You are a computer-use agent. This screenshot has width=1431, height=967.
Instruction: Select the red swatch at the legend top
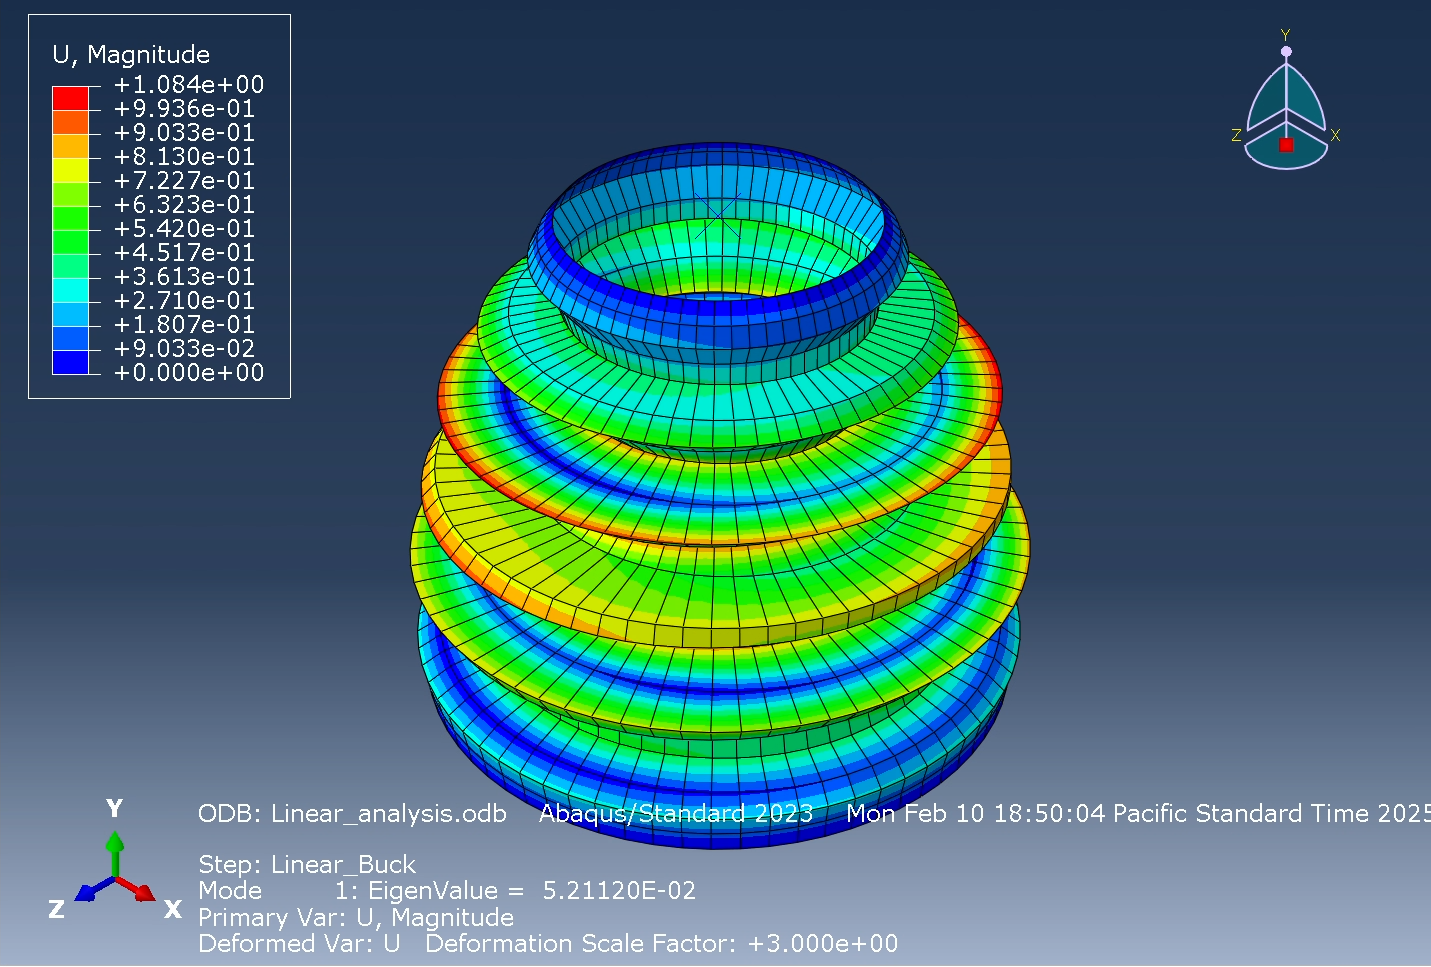point(71,97)
